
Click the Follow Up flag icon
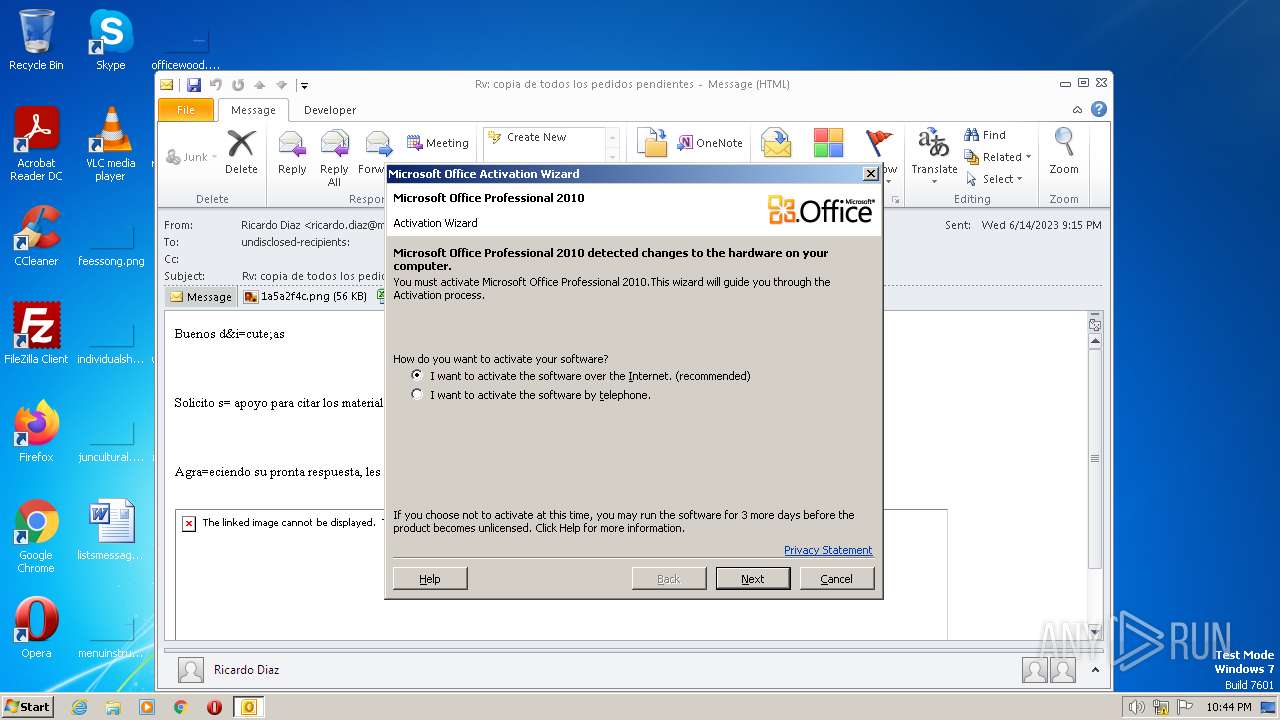pos(879,143)
